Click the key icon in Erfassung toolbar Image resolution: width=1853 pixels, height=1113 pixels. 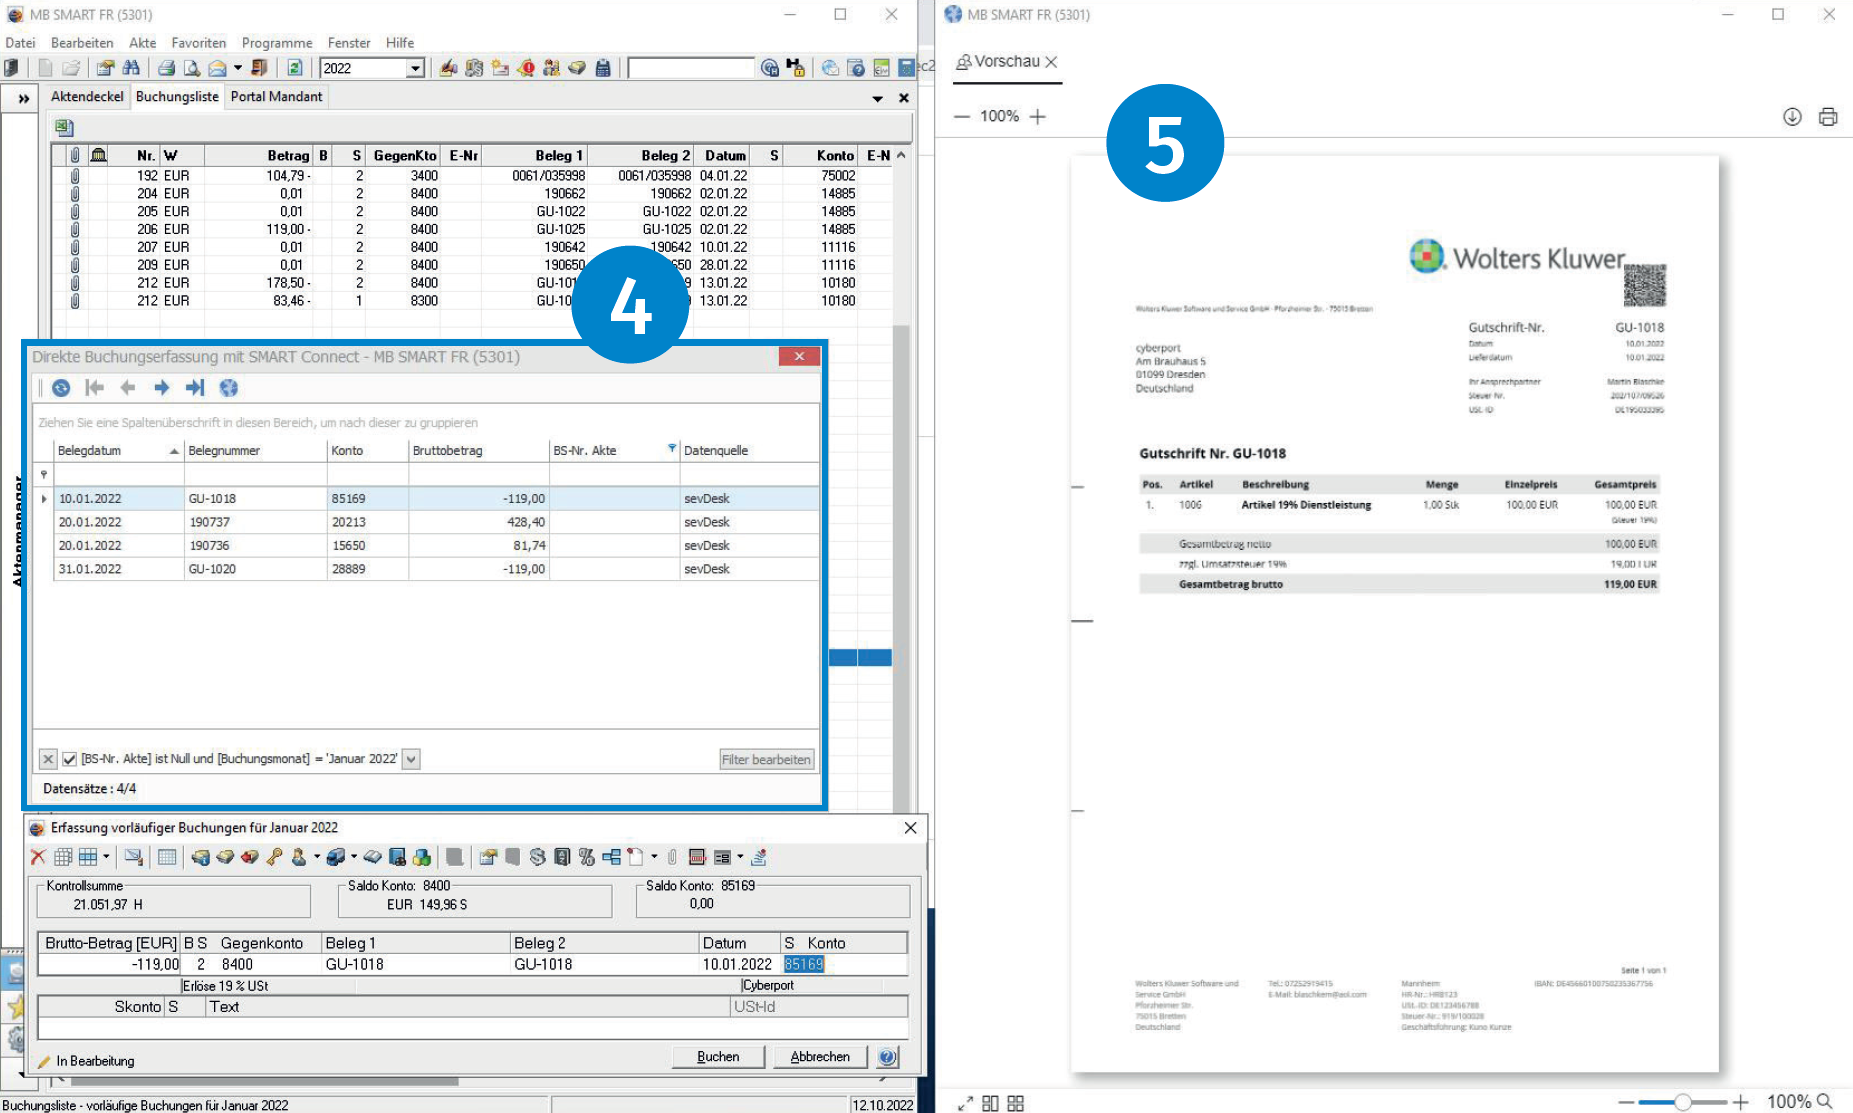coord(274,857)
